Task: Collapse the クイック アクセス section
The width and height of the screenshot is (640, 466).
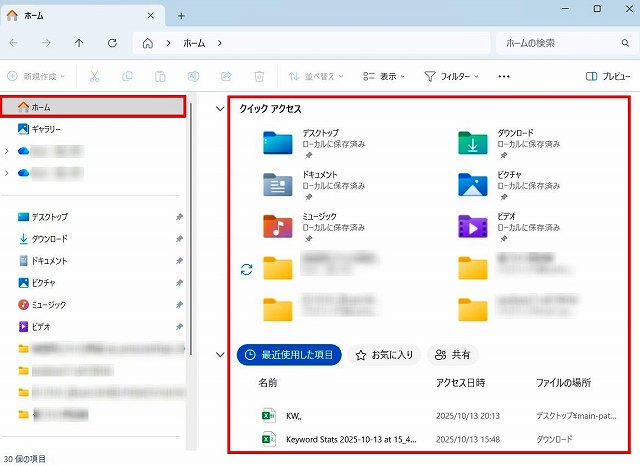Action: pos(220,109)
